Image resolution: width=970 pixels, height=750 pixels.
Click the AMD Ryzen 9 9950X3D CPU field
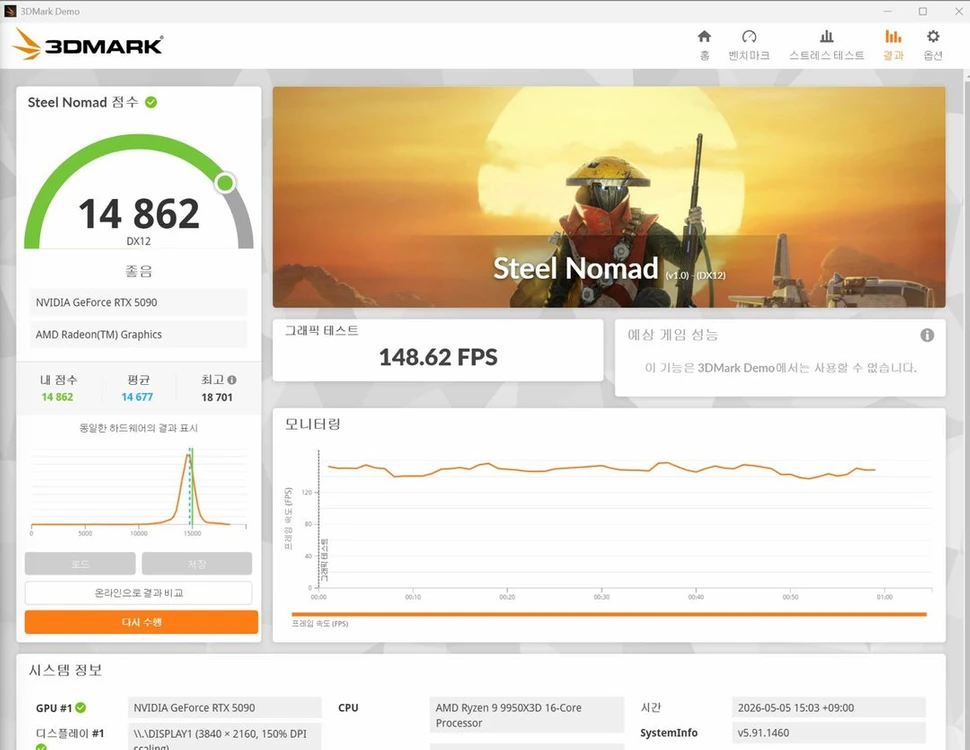coord(526,715)
